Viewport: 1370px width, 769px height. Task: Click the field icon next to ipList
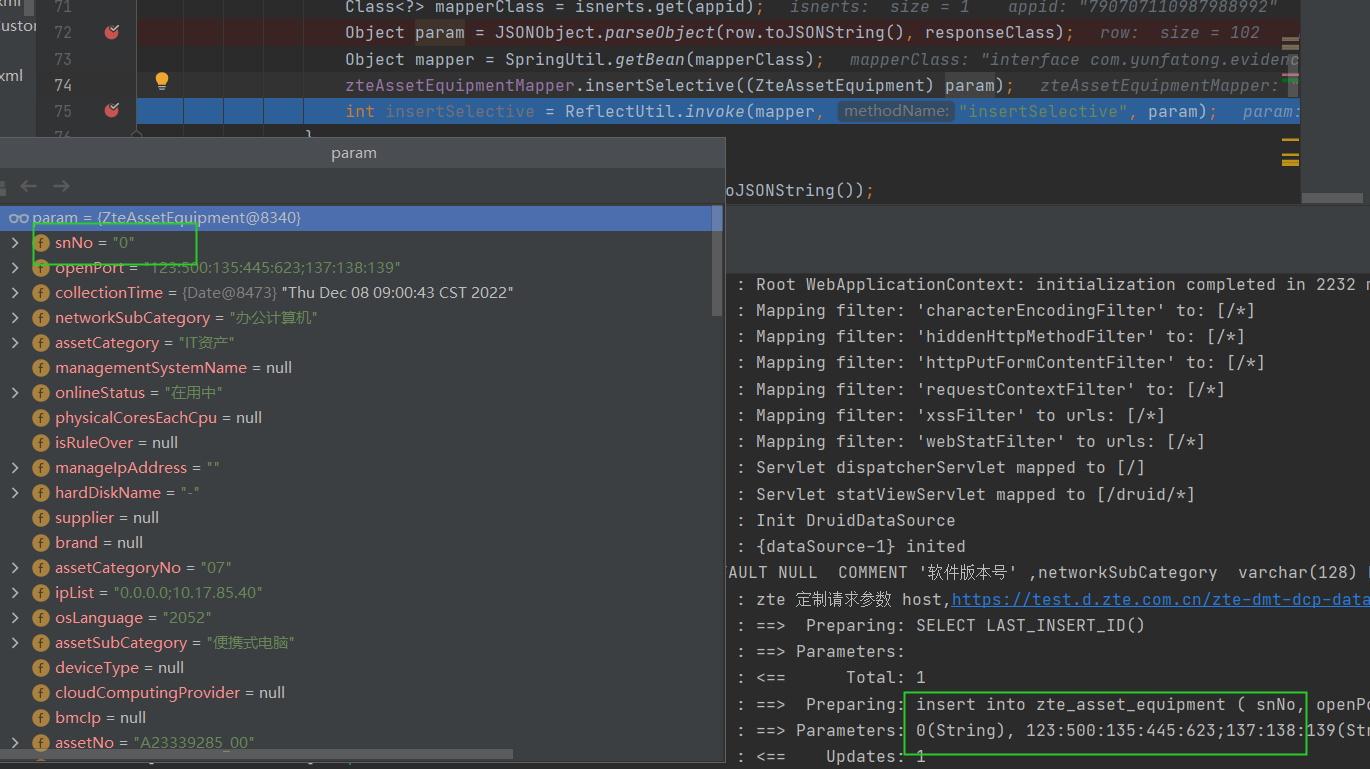pyautogui.click(x=41, y=593)
